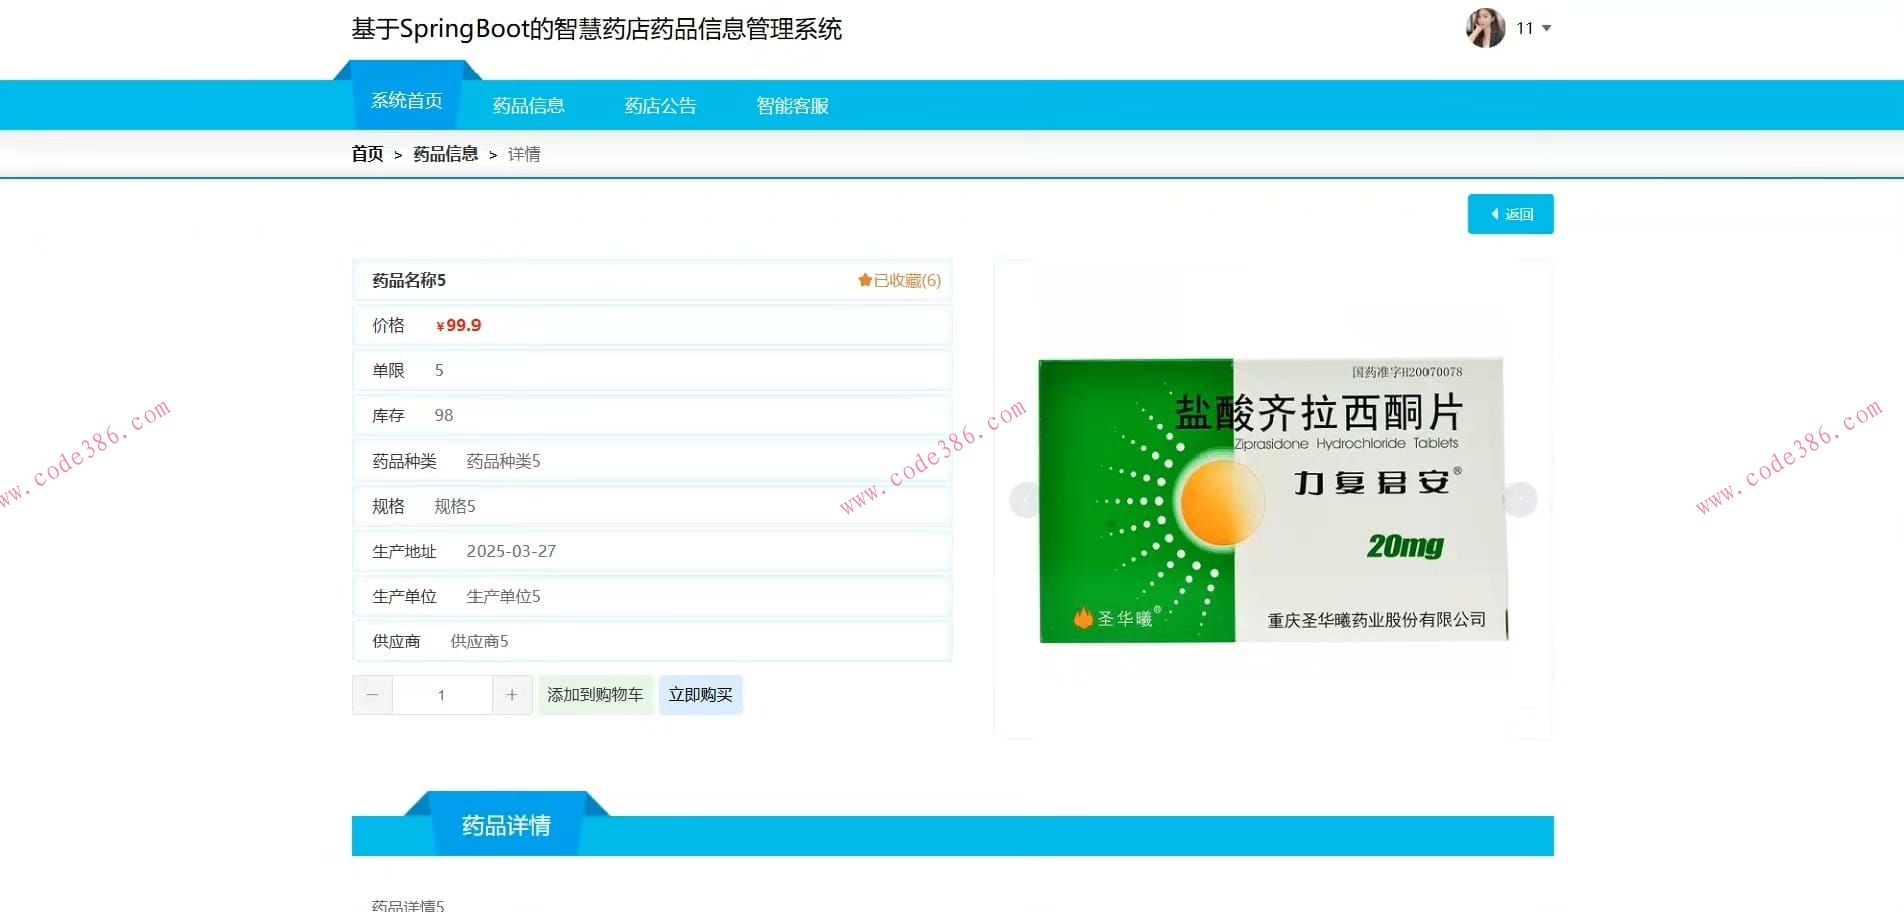The height and width of the screenshot is (912, 1904).
Task: Click inside the quantity input field
Action: (441, 694)
